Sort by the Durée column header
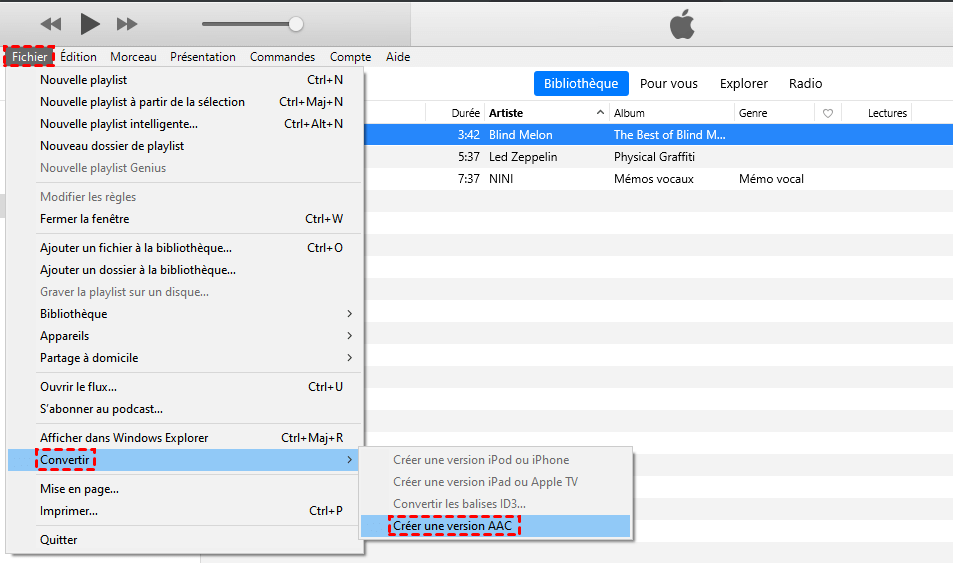The image size is (953, 563). pyautogui.click(x=466, y=113)
